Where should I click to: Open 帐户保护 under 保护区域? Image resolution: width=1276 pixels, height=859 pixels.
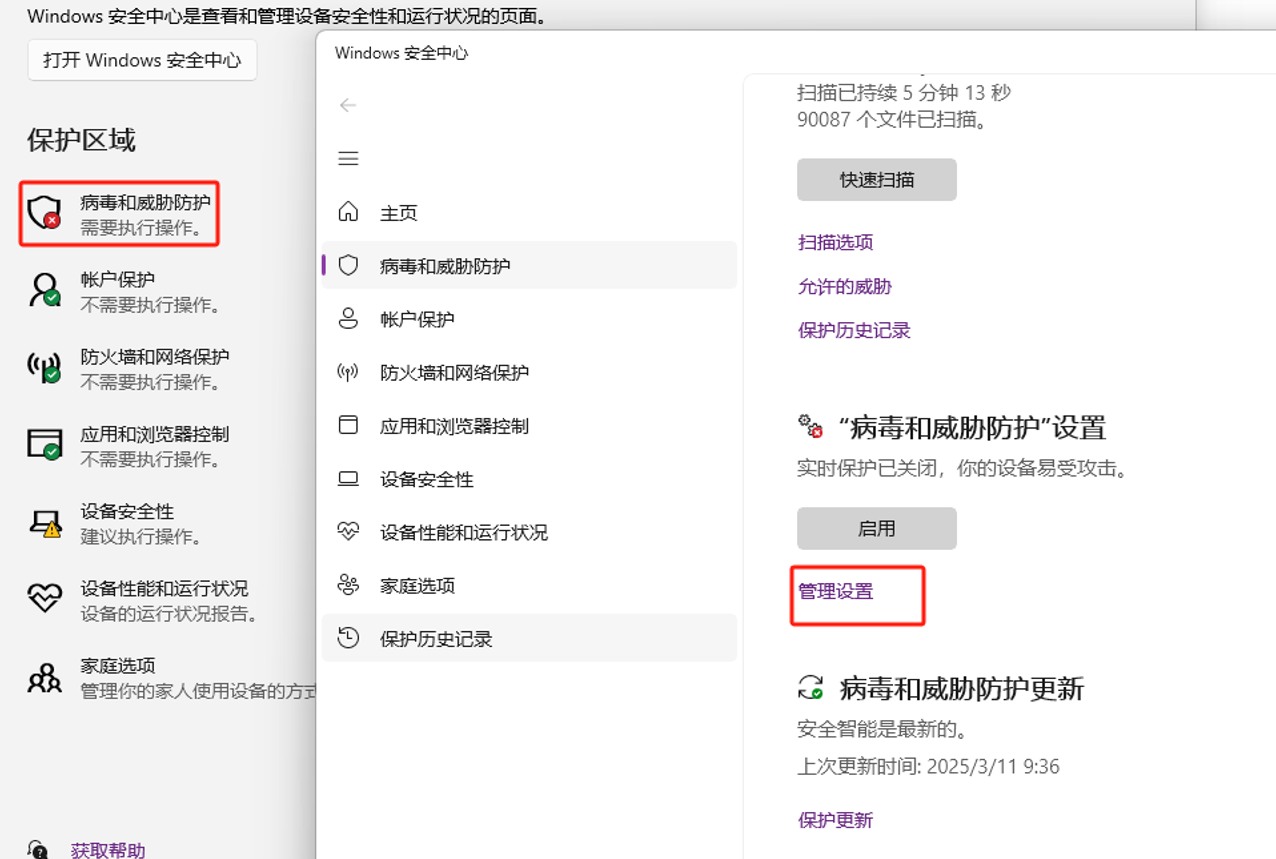click(x=117, y=280)
